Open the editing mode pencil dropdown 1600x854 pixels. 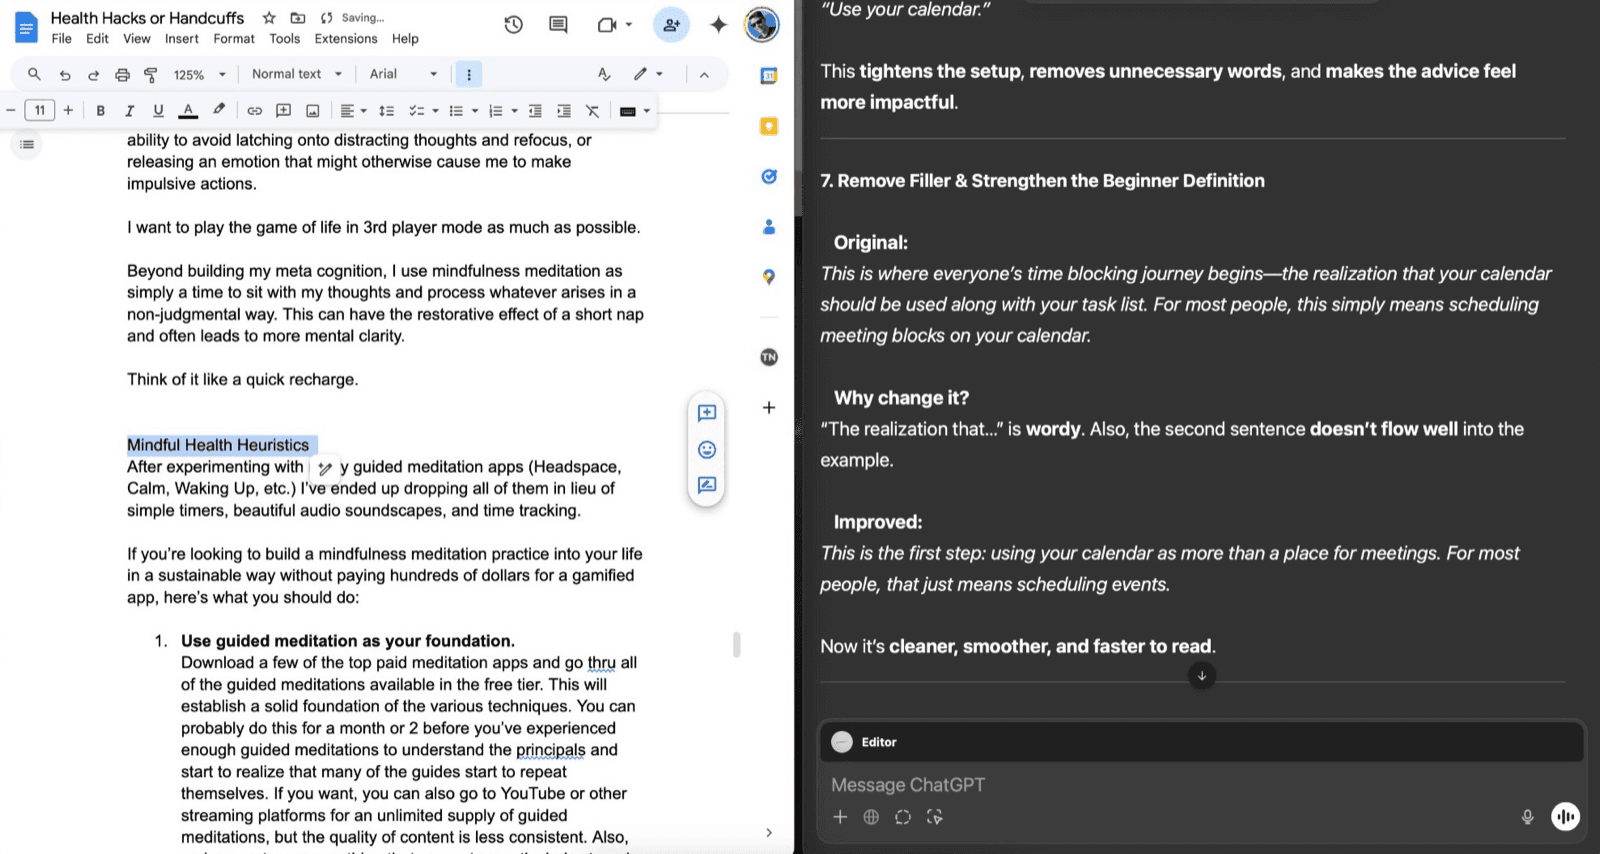(x=648, y=74)
